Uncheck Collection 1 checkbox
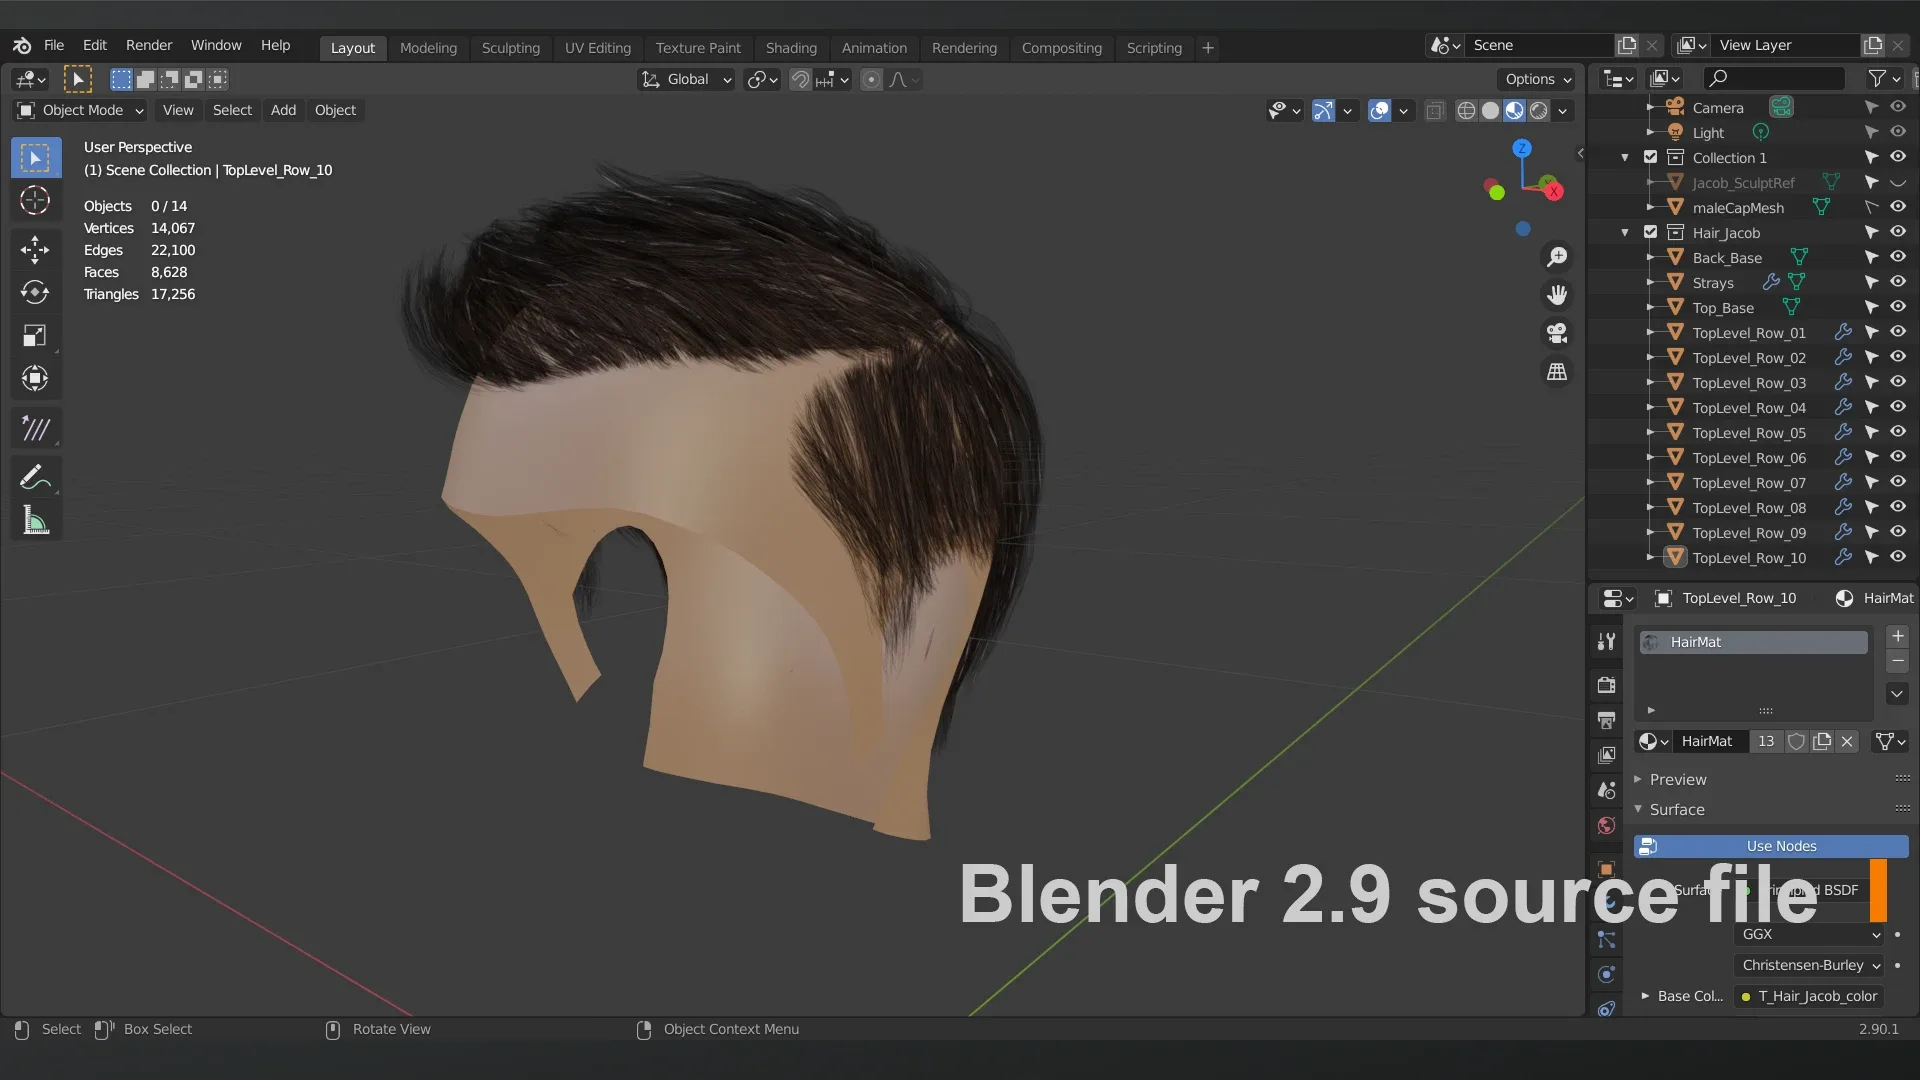The height and width of the screenshot is (1080, 1920). pos(1650,157)
